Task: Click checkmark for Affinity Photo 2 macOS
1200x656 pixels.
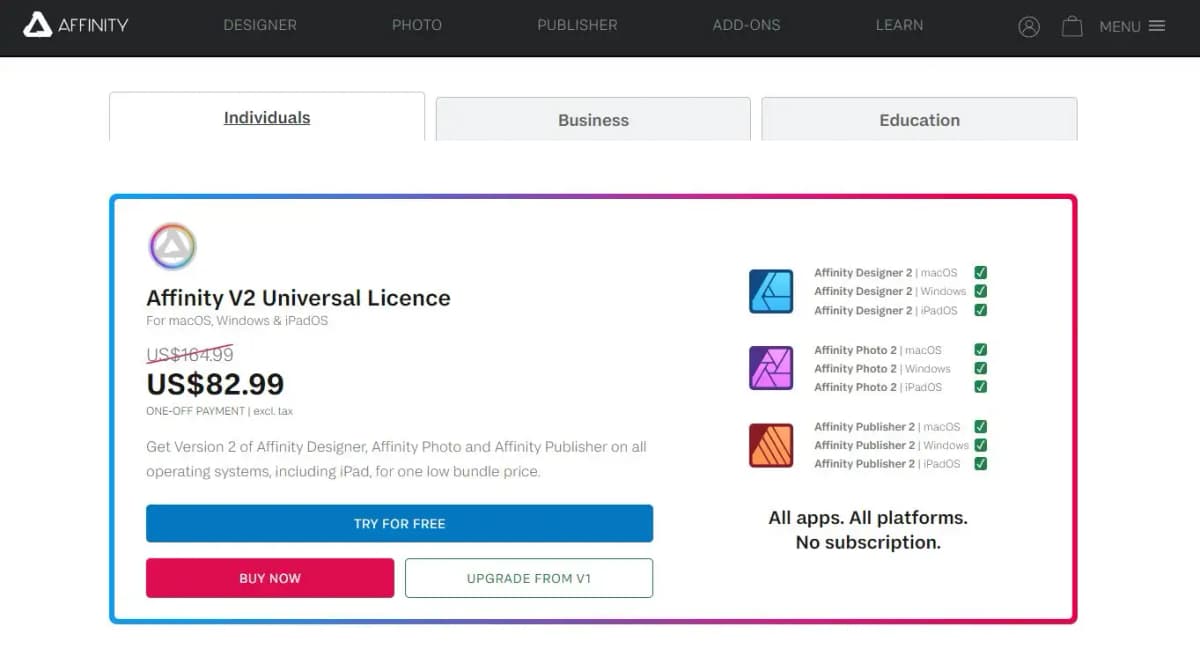Action: click(x=981, y=349)
